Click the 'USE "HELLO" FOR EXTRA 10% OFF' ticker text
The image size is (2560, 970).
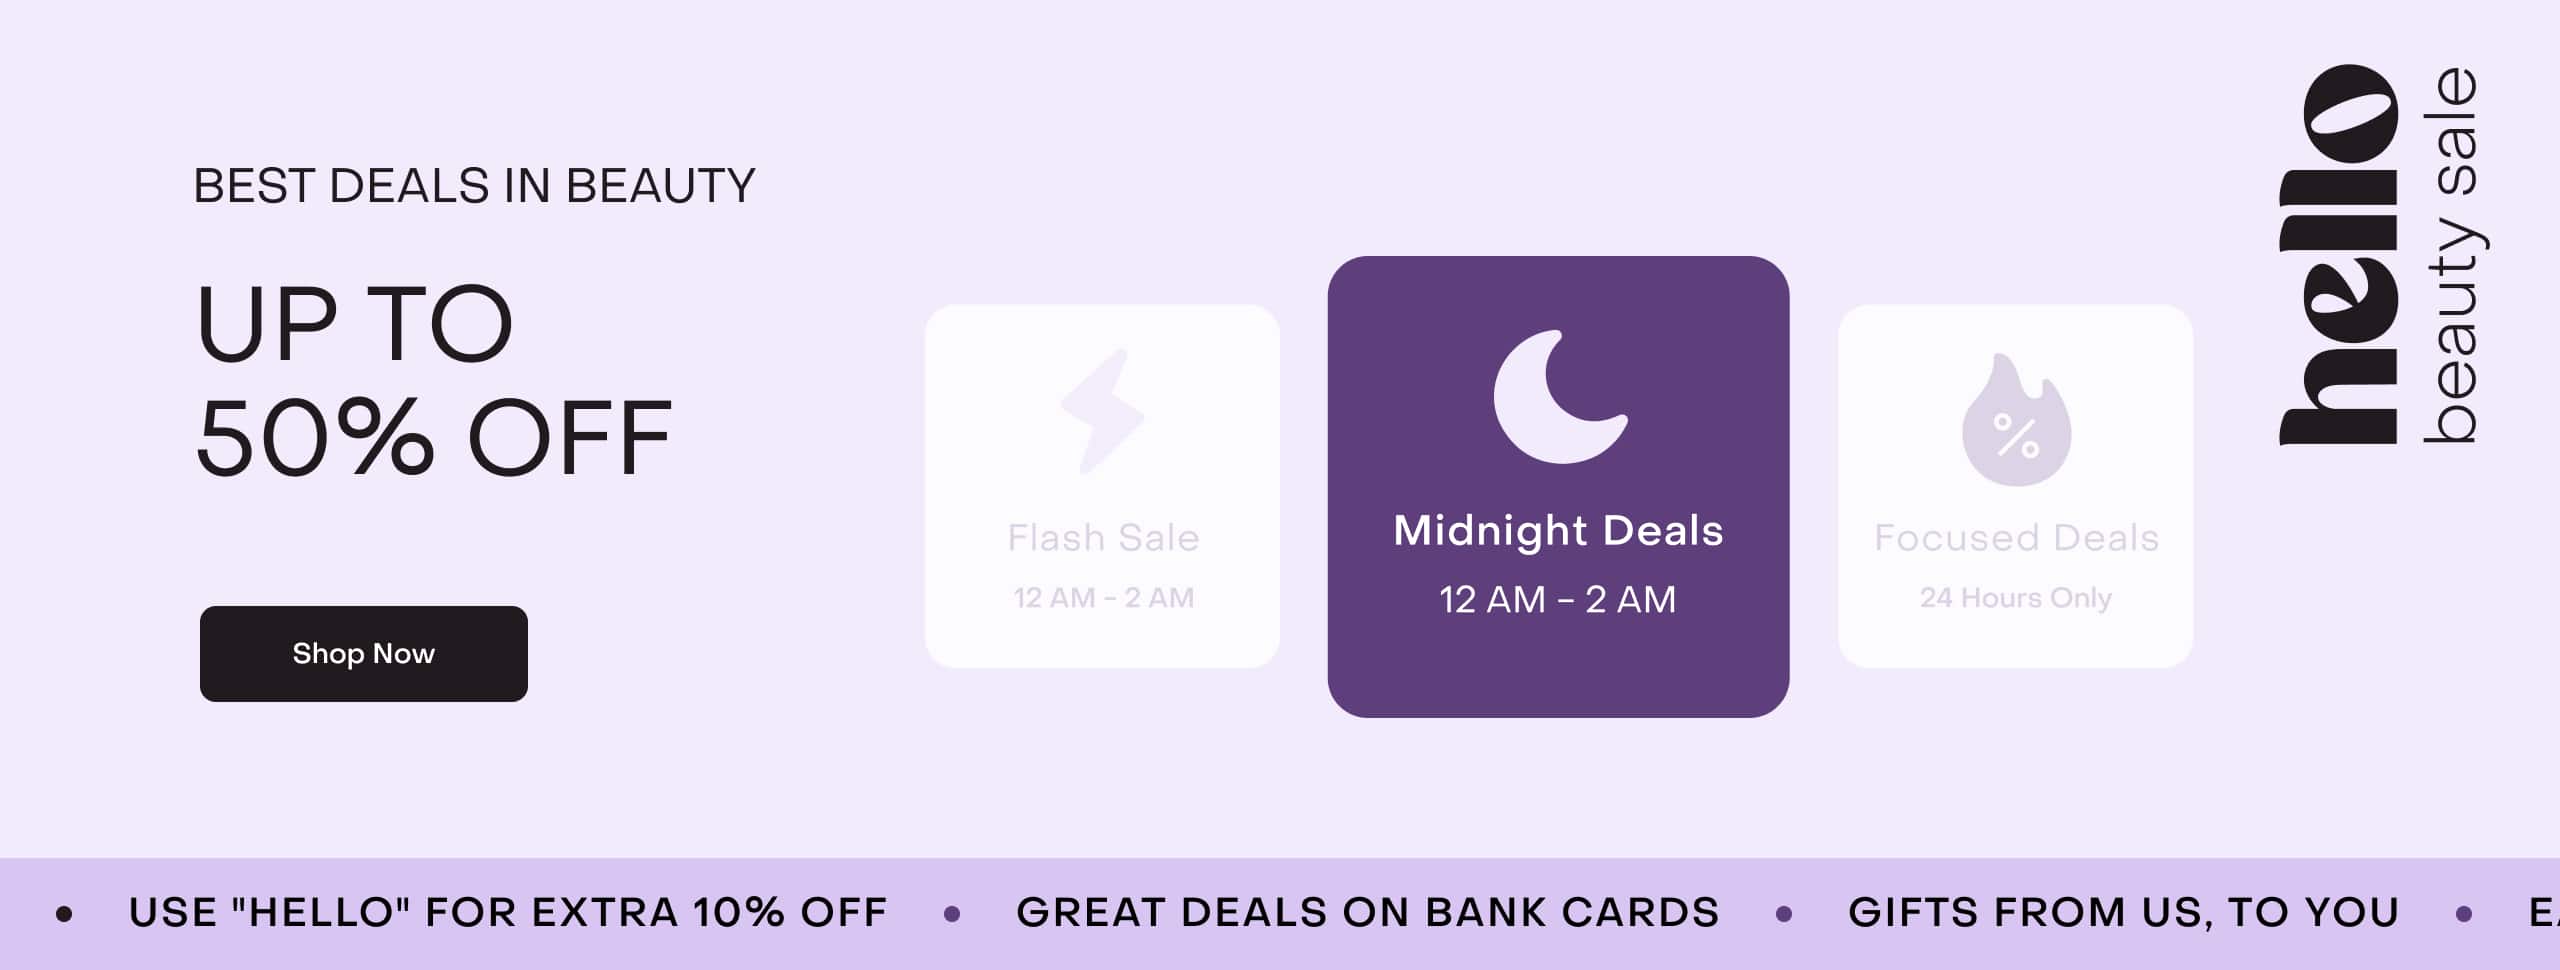coord(508,912)
